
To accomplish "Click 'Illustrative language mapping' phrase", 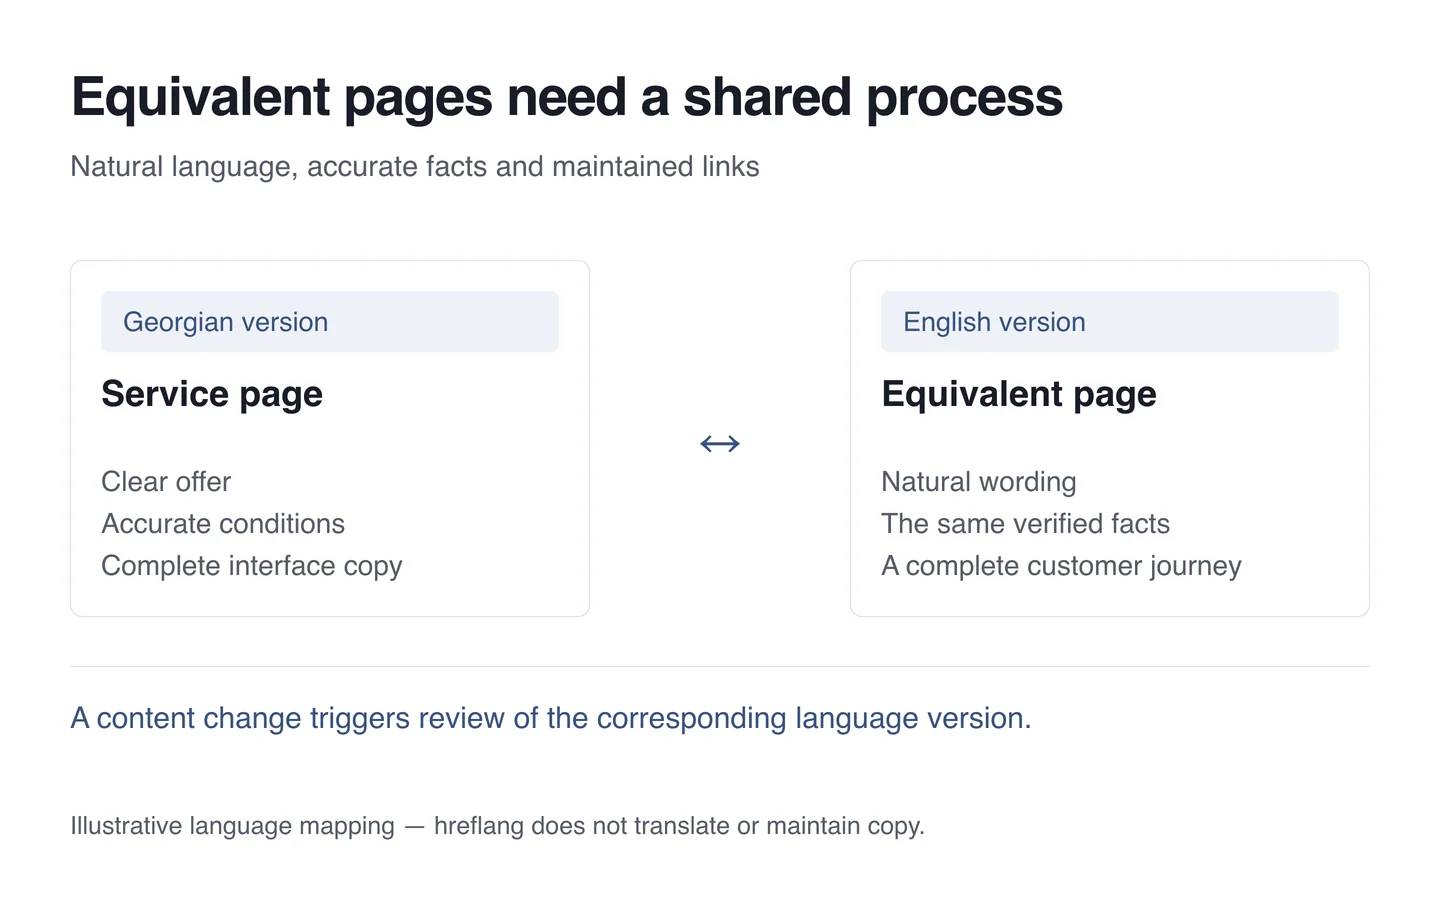I will point(233,826).
